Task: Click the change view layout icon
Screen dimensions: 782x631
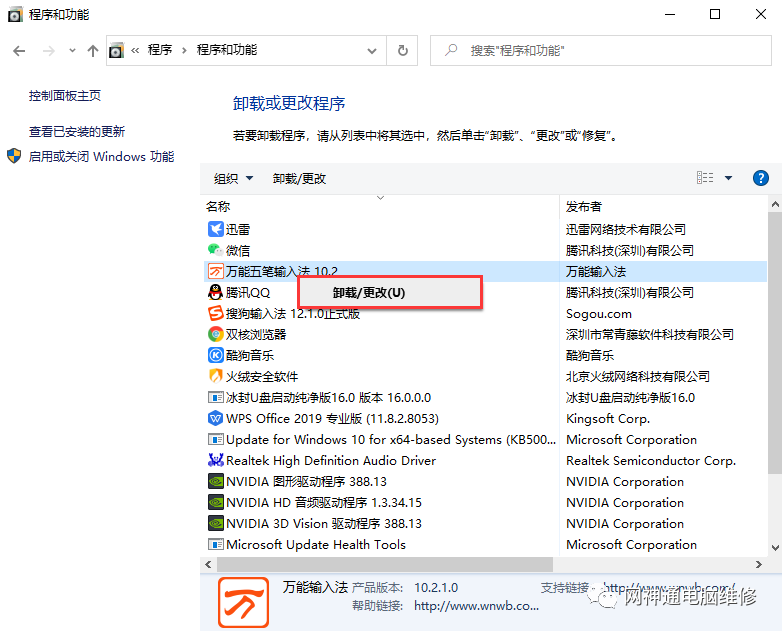Action: pos(705,178)
